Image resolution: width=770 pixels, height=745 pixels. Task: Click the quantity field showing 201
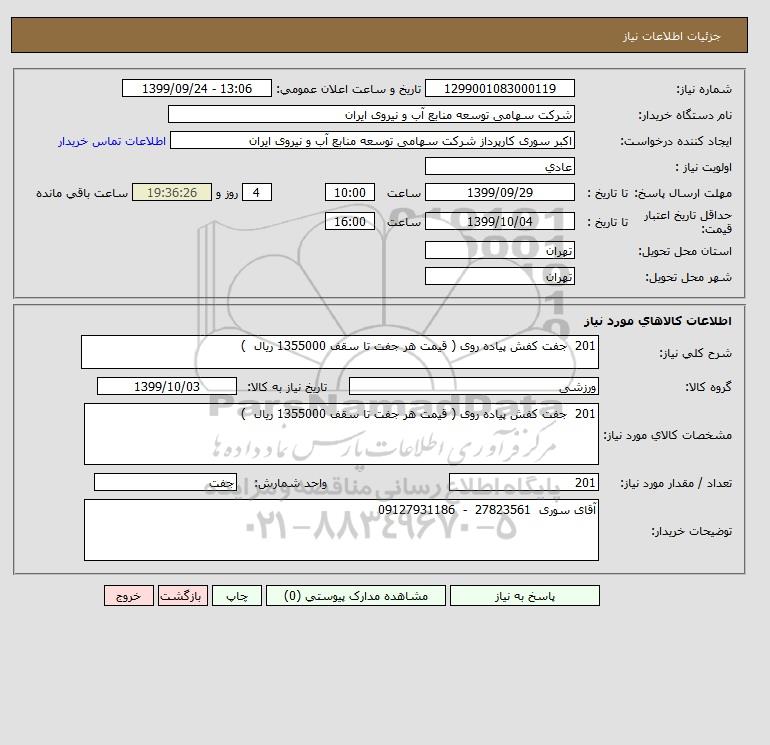[x=523, y=483]
